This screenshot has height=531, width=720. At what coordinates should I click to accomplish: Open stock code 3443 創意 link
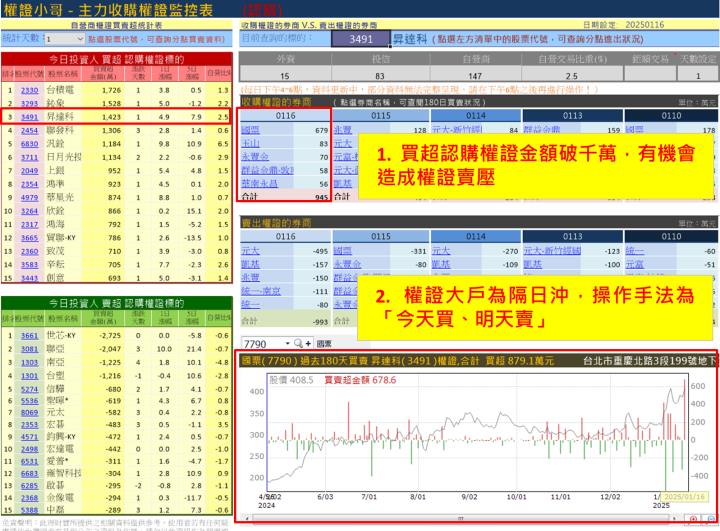(x=29, y=278)
